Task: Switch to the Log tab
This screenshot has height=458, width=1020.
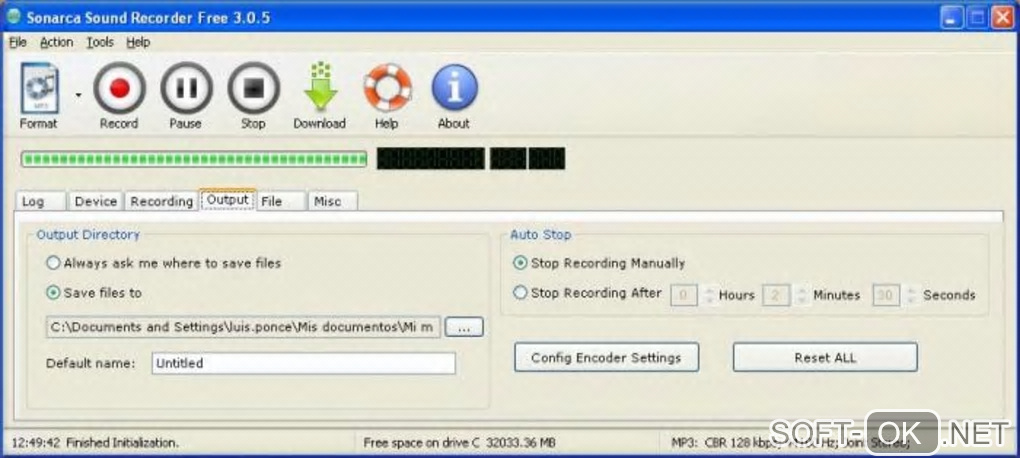Action: click(40, 201)
